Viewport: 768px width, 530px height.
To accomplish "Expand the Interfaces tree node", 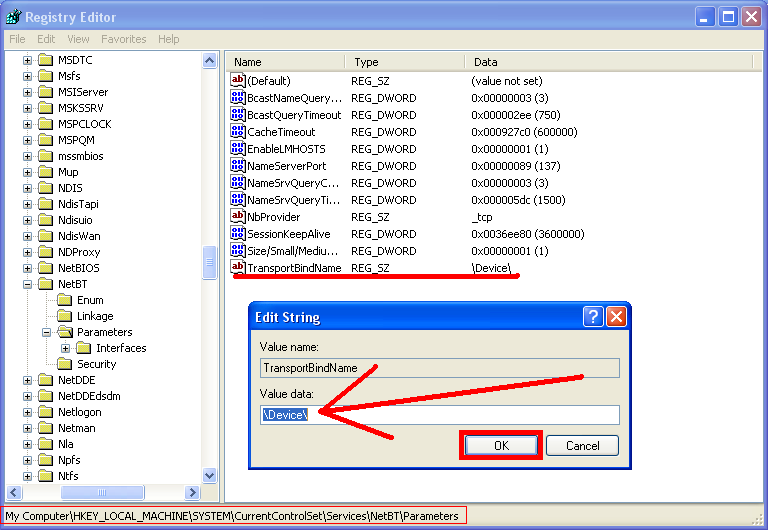I will [66, 348].
